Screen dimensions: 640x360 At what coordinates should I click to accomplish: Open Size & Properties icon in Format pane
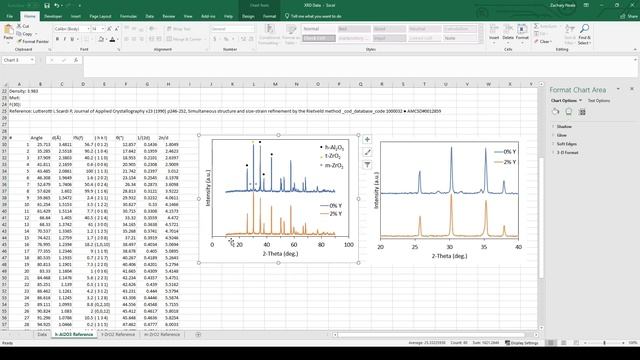582,112
